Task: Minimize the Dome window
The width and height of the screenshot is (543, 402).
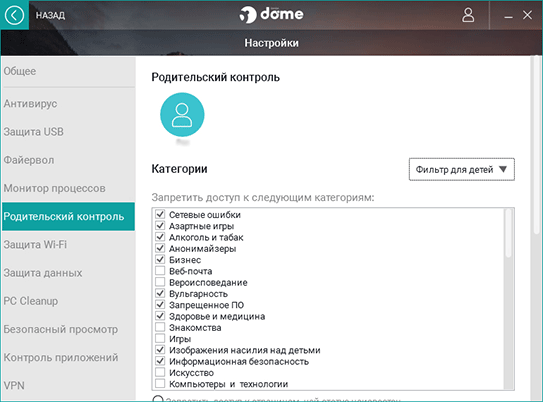Action: click(x=508, y=16)
